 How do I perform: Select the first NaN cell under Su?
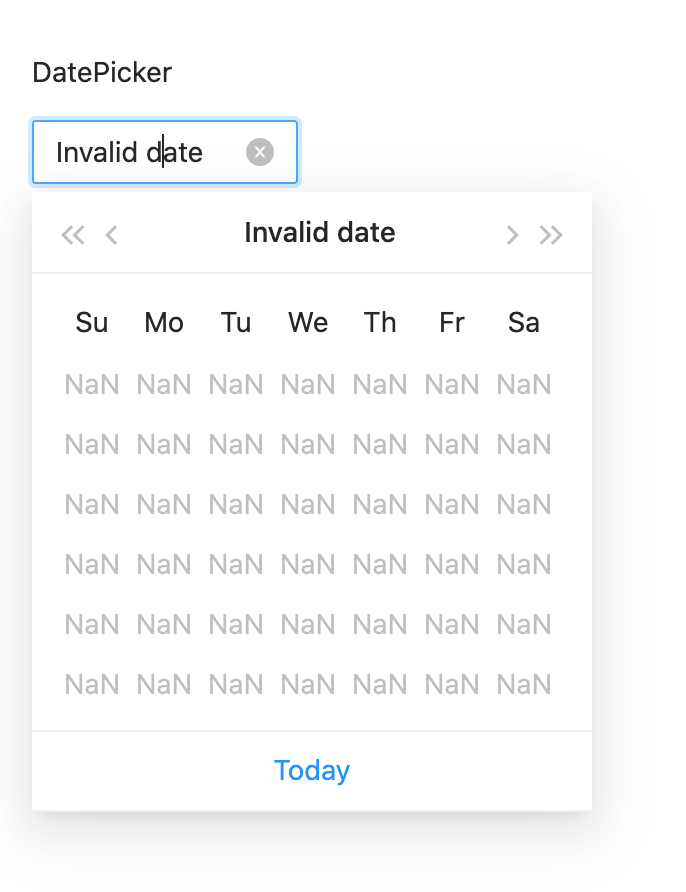(92, 384)
